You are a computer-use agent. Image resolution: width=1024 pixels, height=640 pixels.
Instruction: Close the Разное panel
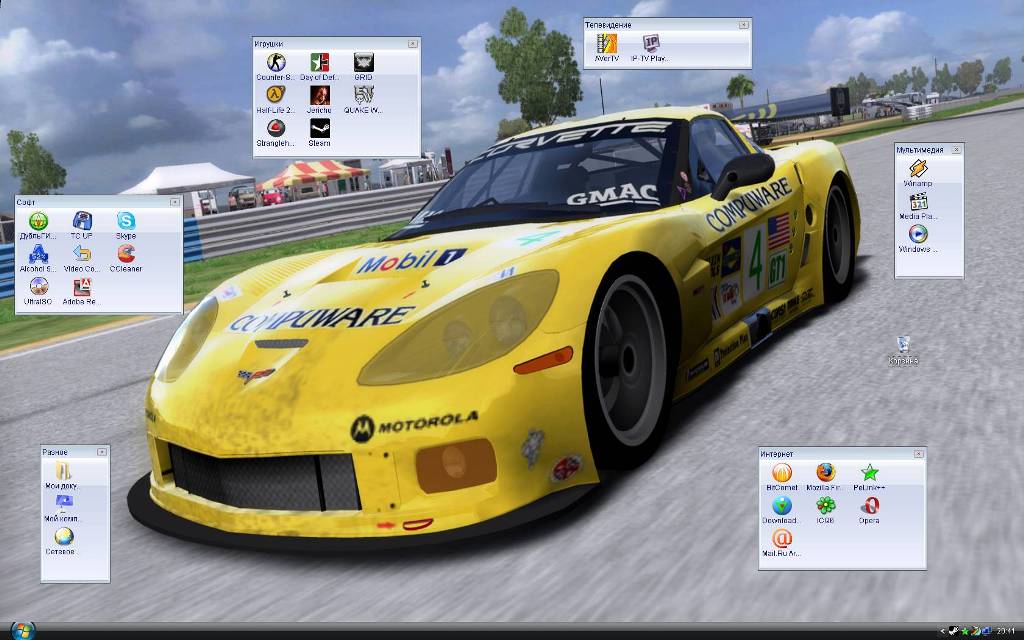click(x=102, y=452)
